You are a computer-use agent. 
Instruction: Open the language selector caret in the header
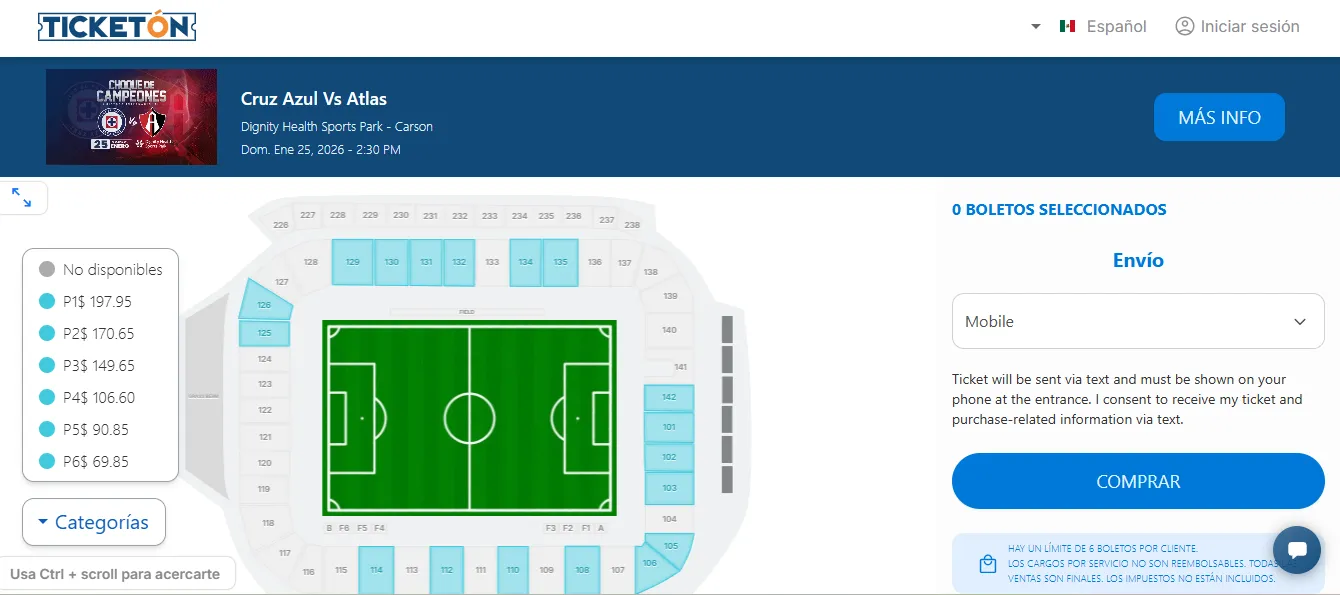point(1034,26)
